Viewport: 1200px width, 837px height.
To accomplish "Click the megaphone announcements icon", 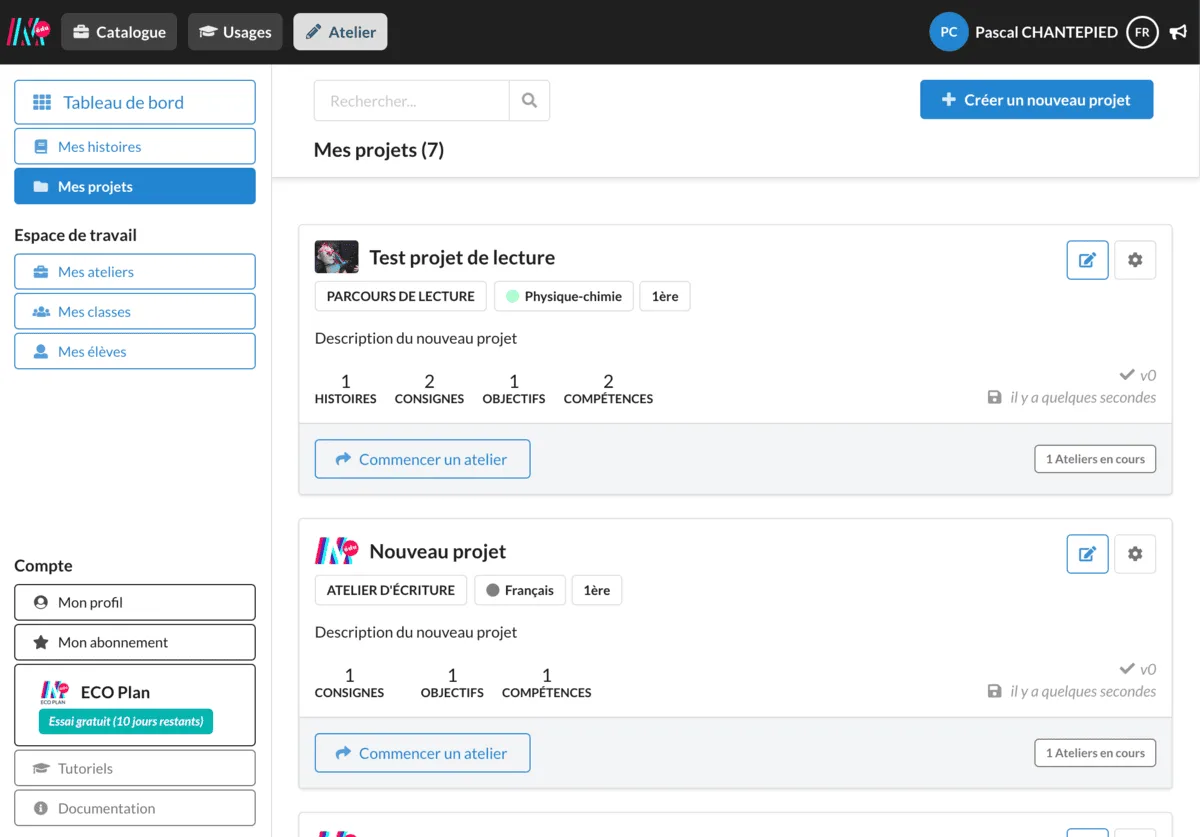I will point(1178,32).
